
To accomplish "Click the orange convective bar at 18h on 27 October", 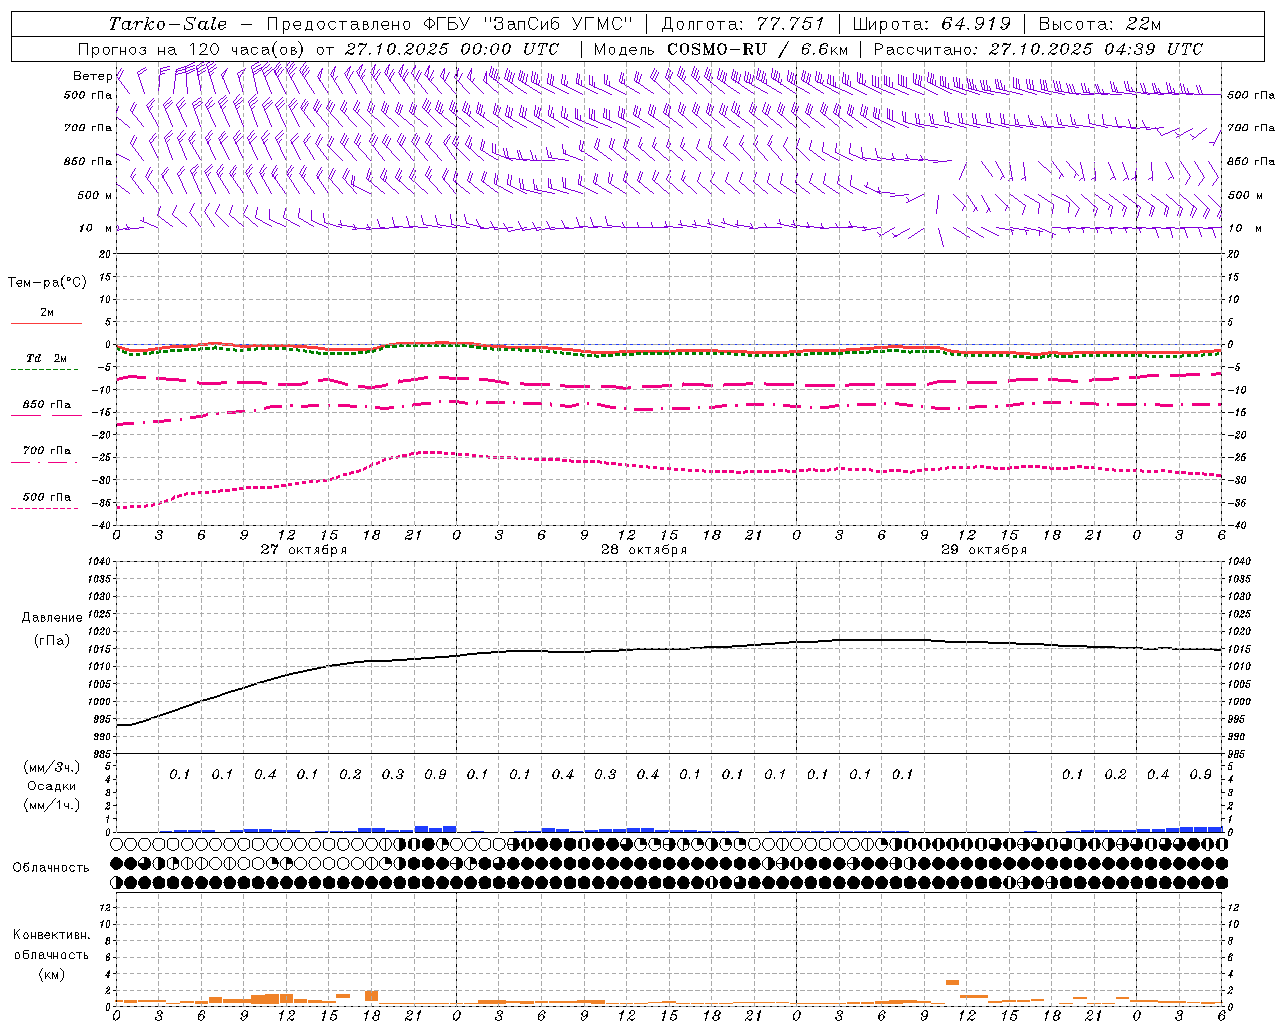I will pos(371,996).
